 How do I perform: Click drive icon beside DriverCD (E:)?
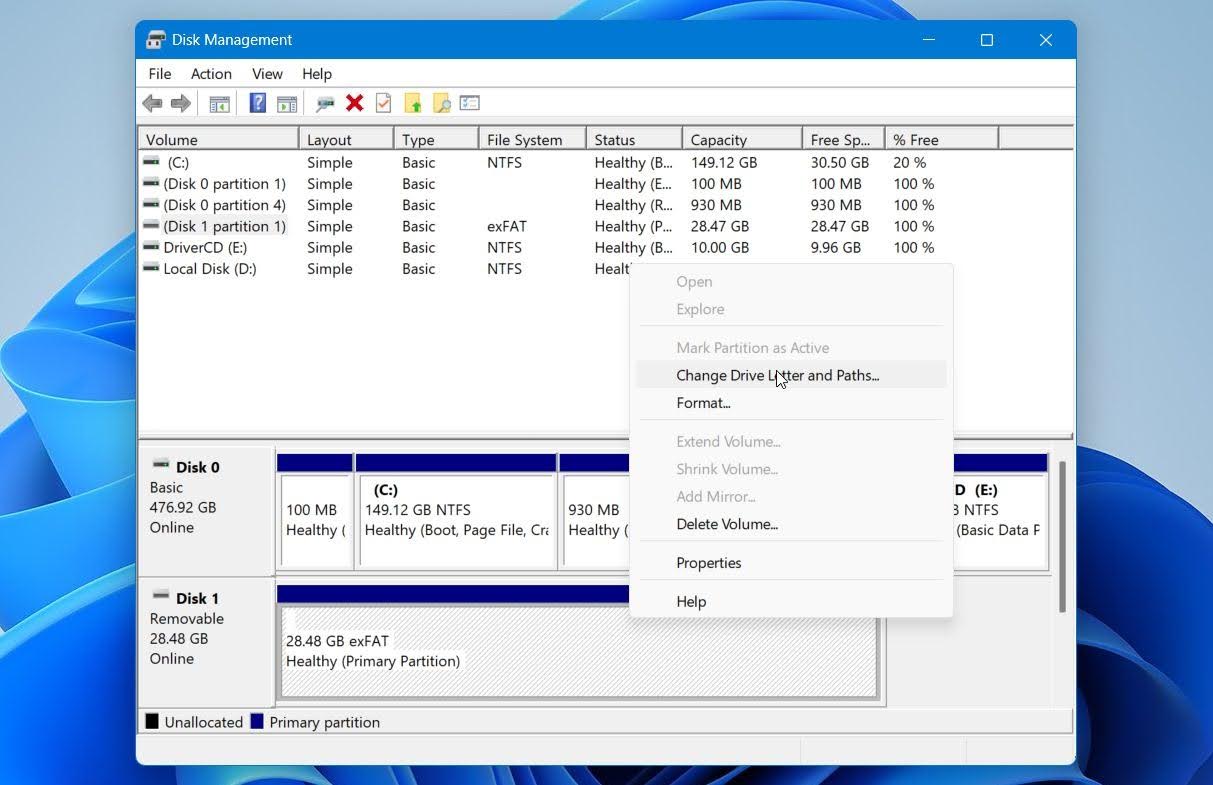coord(151,246)
